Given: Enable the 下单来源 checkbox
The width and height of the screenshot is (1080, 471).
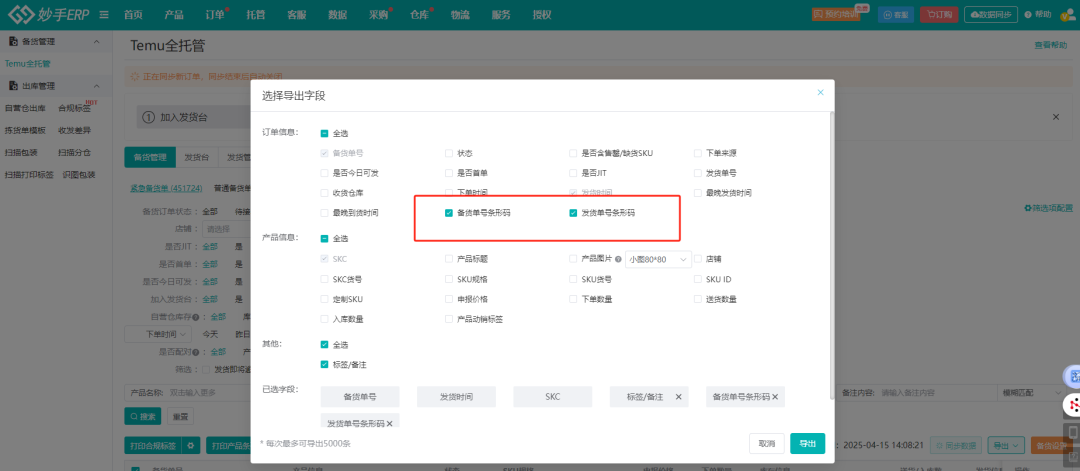Looking at the screenshot, I should [698, 153].
